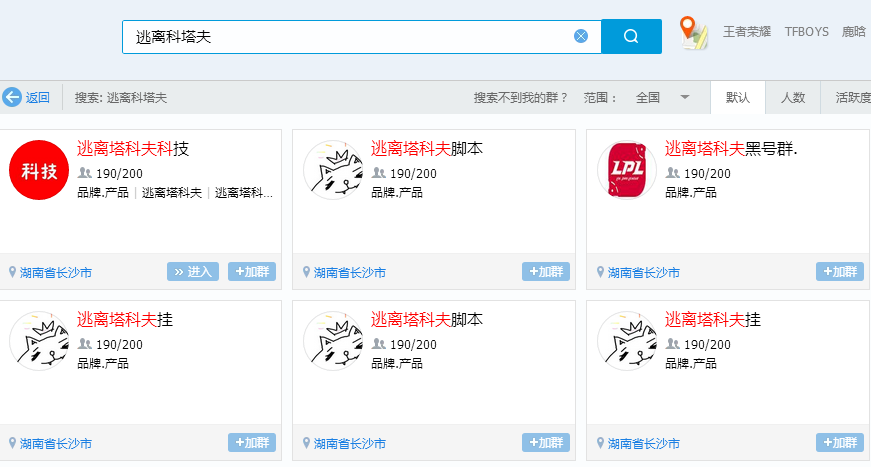Screen dimensions: 871x467
Task: Open the 科技 red group avatar
Action: (x=39, y=170)
